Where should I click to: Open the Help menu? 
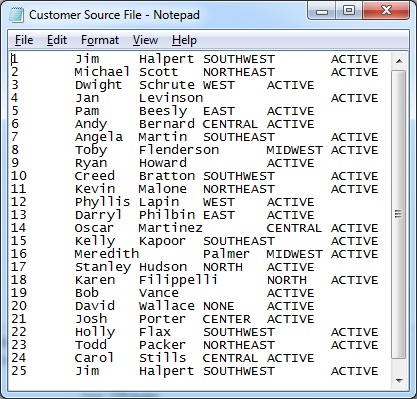tap(184, 40)
